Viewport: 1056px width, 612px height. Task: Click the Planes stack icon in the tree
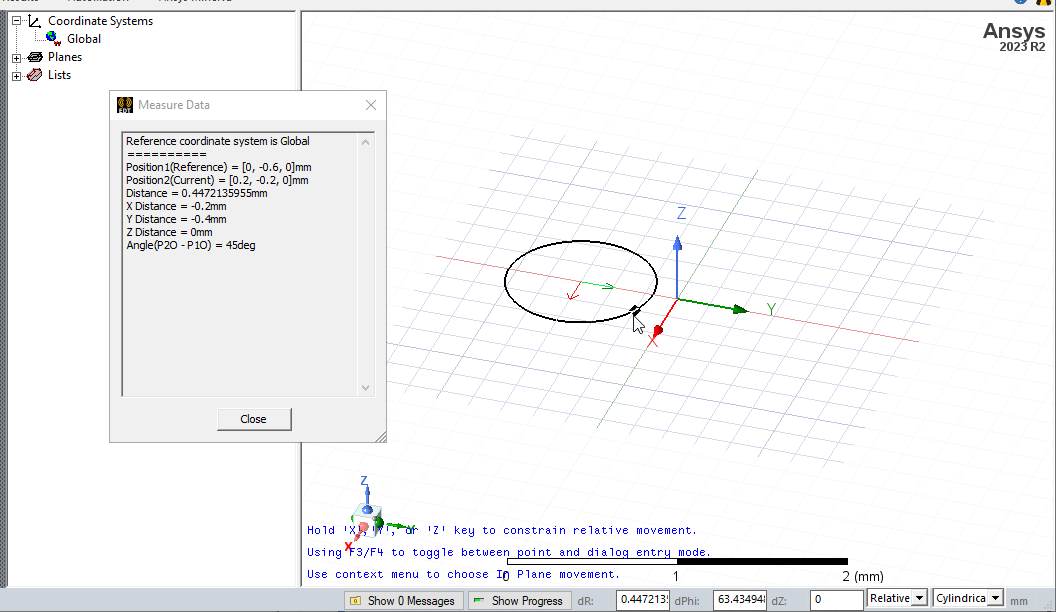33,57
